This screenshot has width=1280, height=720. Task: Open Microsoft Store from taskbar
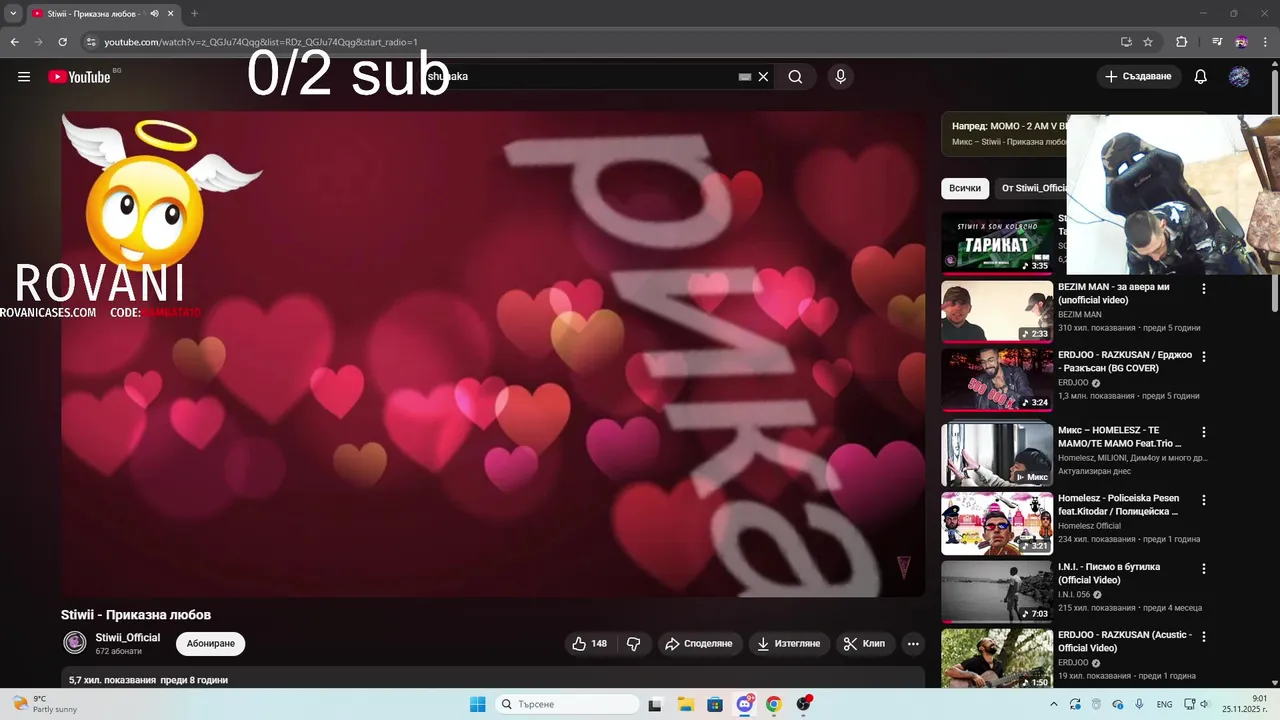click(715, 704)
